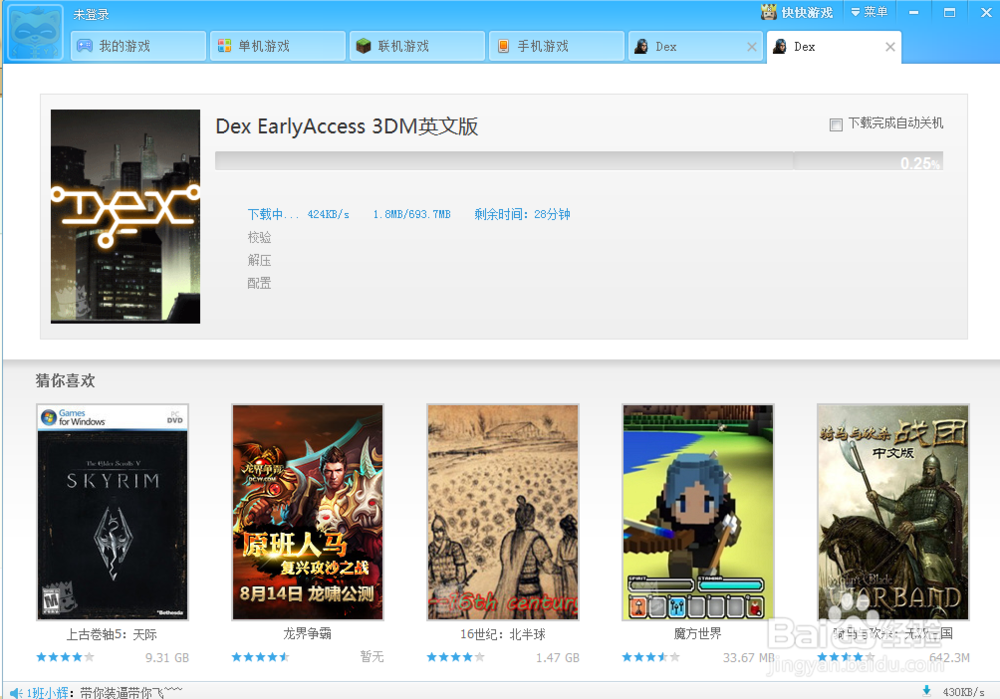The width and height of the screenshot is (1000, 699).
Task: Click the blue mascot logo icon
Action: click(x=36, y=32)
